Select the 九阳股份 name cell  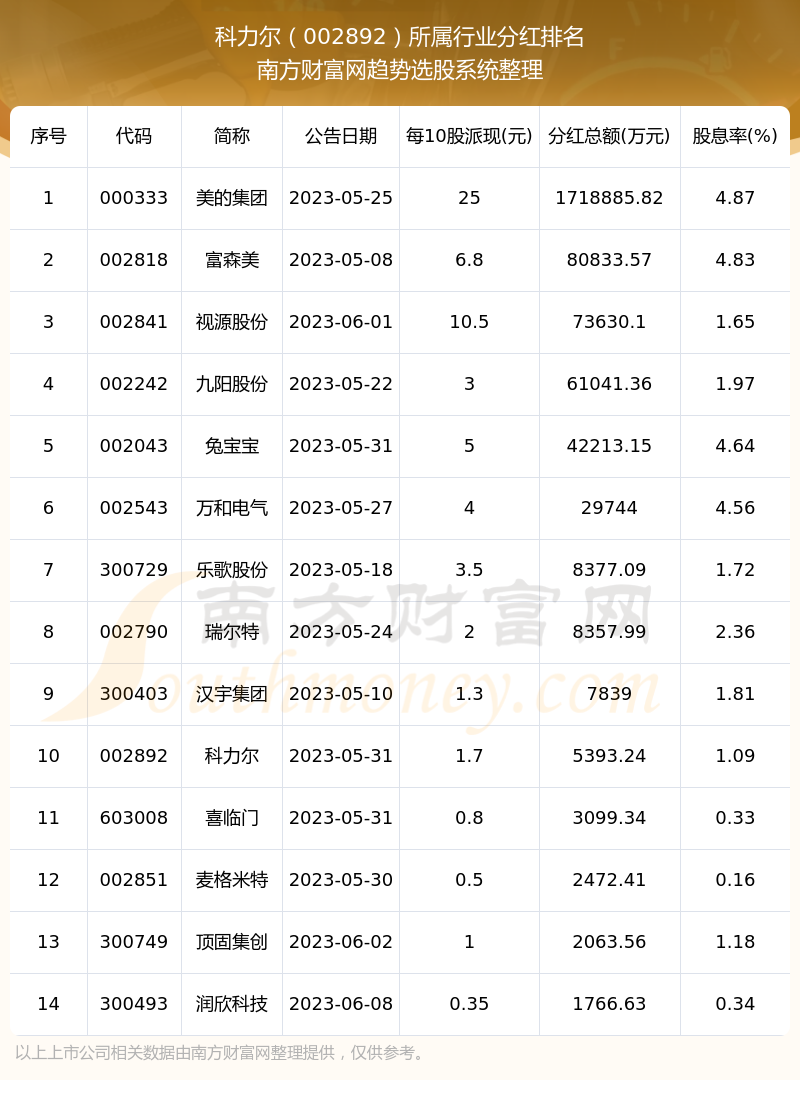coord(232,384)
